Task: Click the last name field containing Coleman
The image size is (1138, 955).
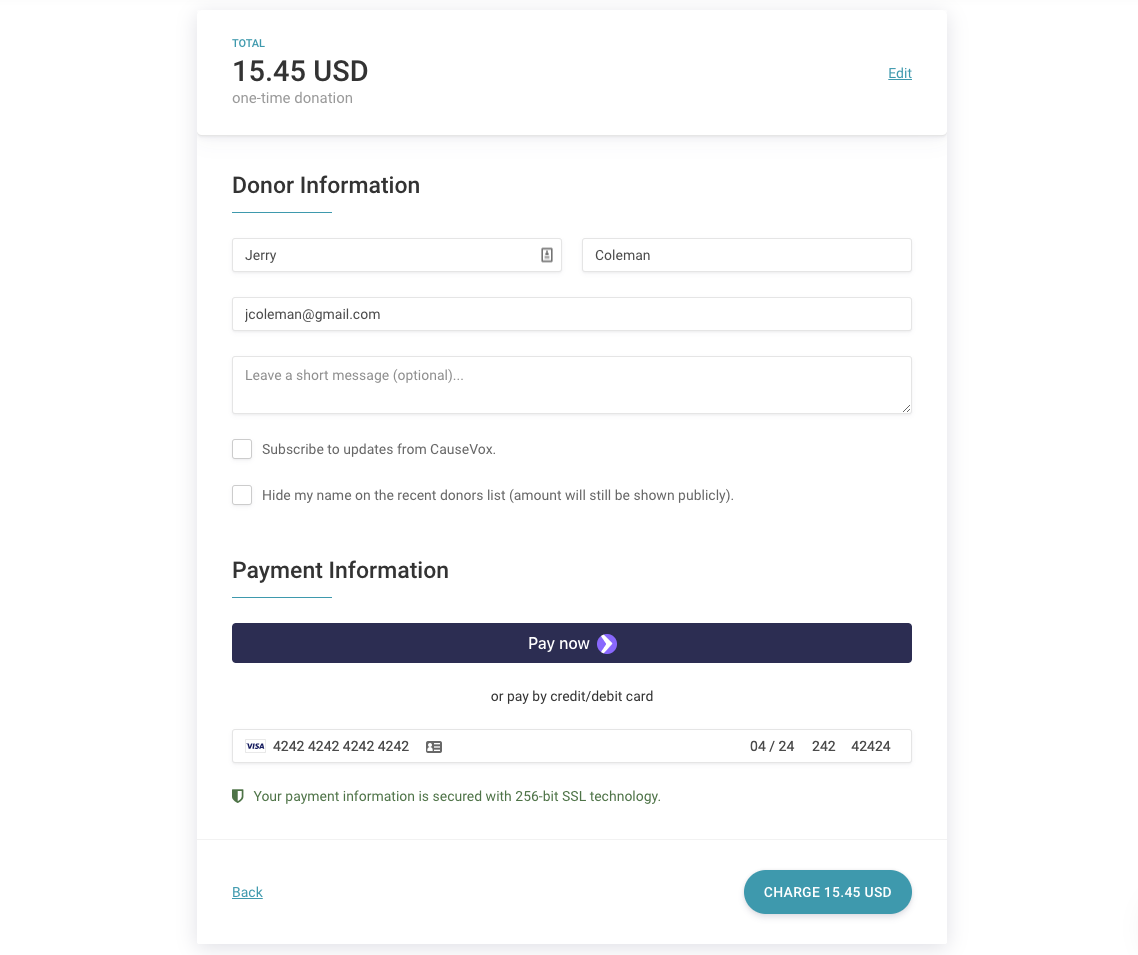Action: pyautogui.click(x=746, y=255)
